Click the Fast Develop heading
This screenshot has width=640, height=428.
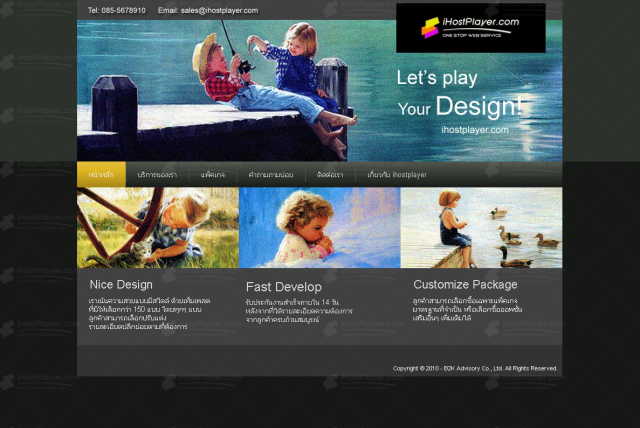click(284, 287)
